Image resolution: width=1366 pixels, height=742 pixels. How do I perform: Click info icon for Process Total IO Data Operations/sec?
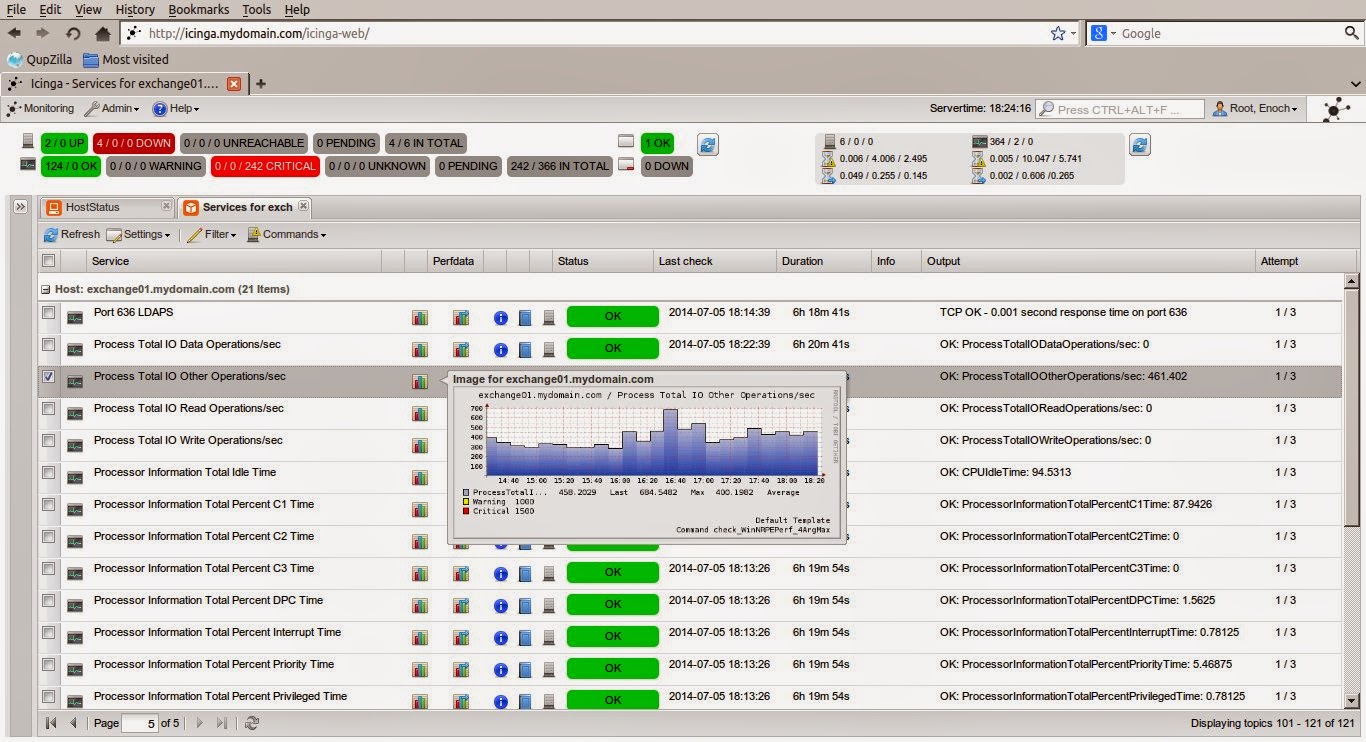click(x=501, y=350)
